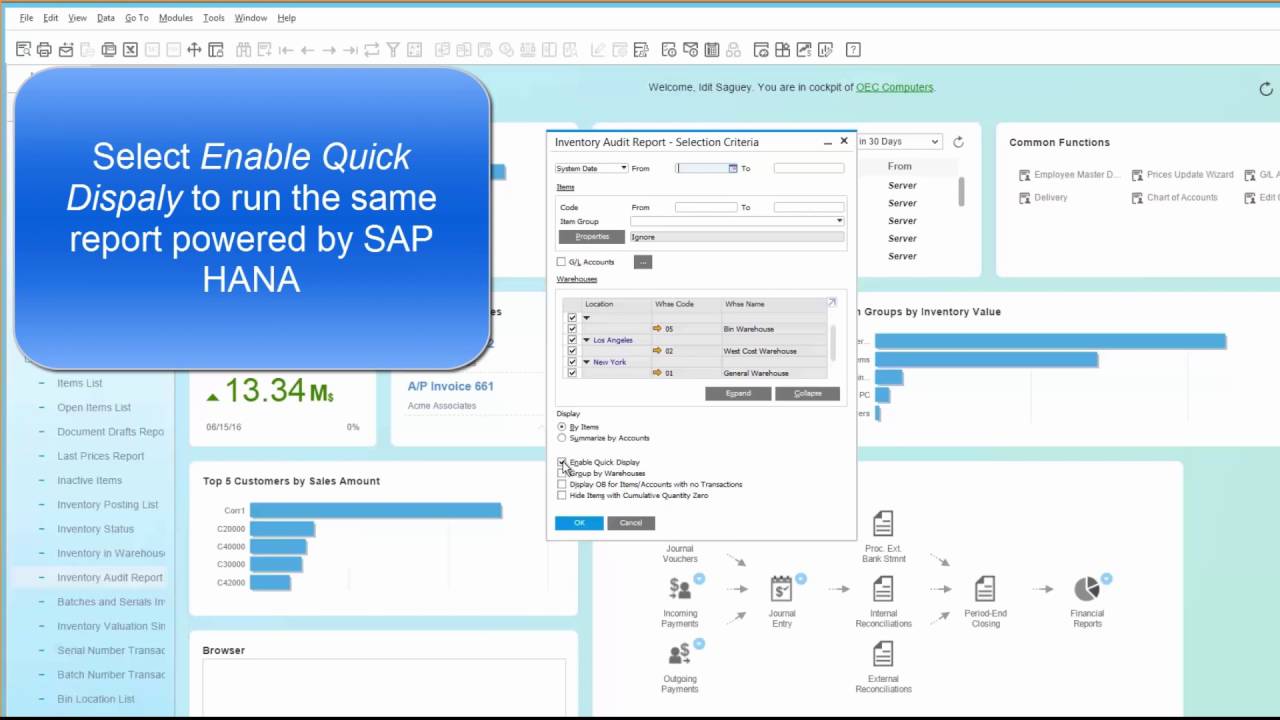Toggle the Enable Quick Display checkbox

562,462
